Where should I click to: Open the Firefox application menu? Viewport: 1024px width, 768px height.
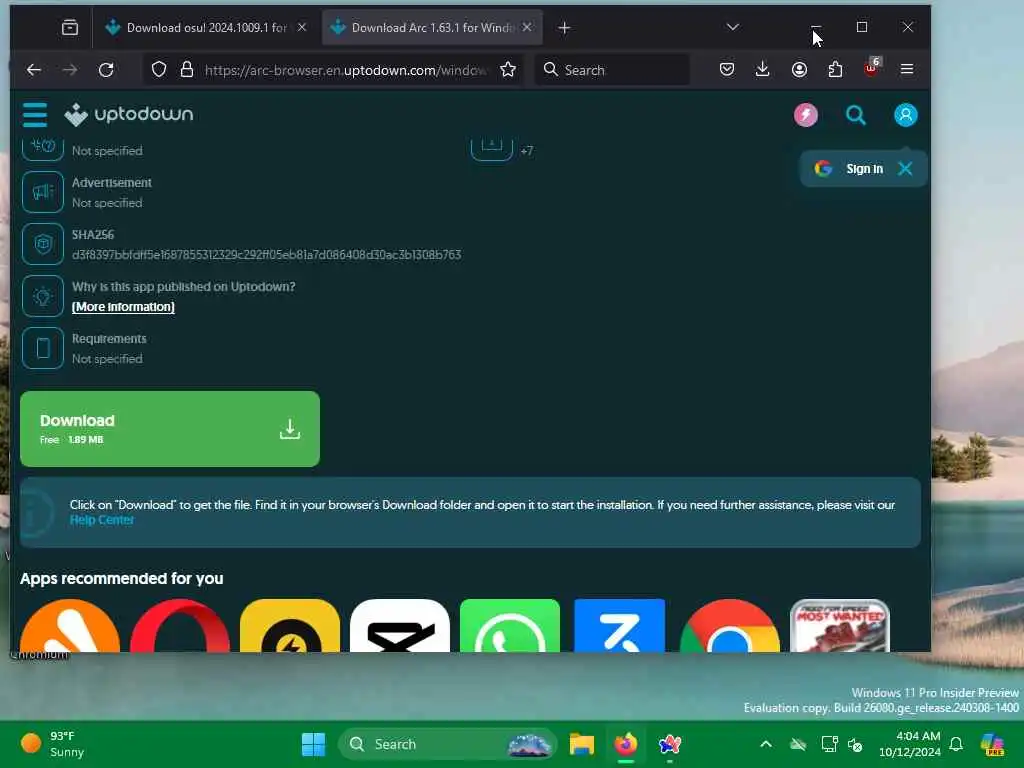(906, 69)
